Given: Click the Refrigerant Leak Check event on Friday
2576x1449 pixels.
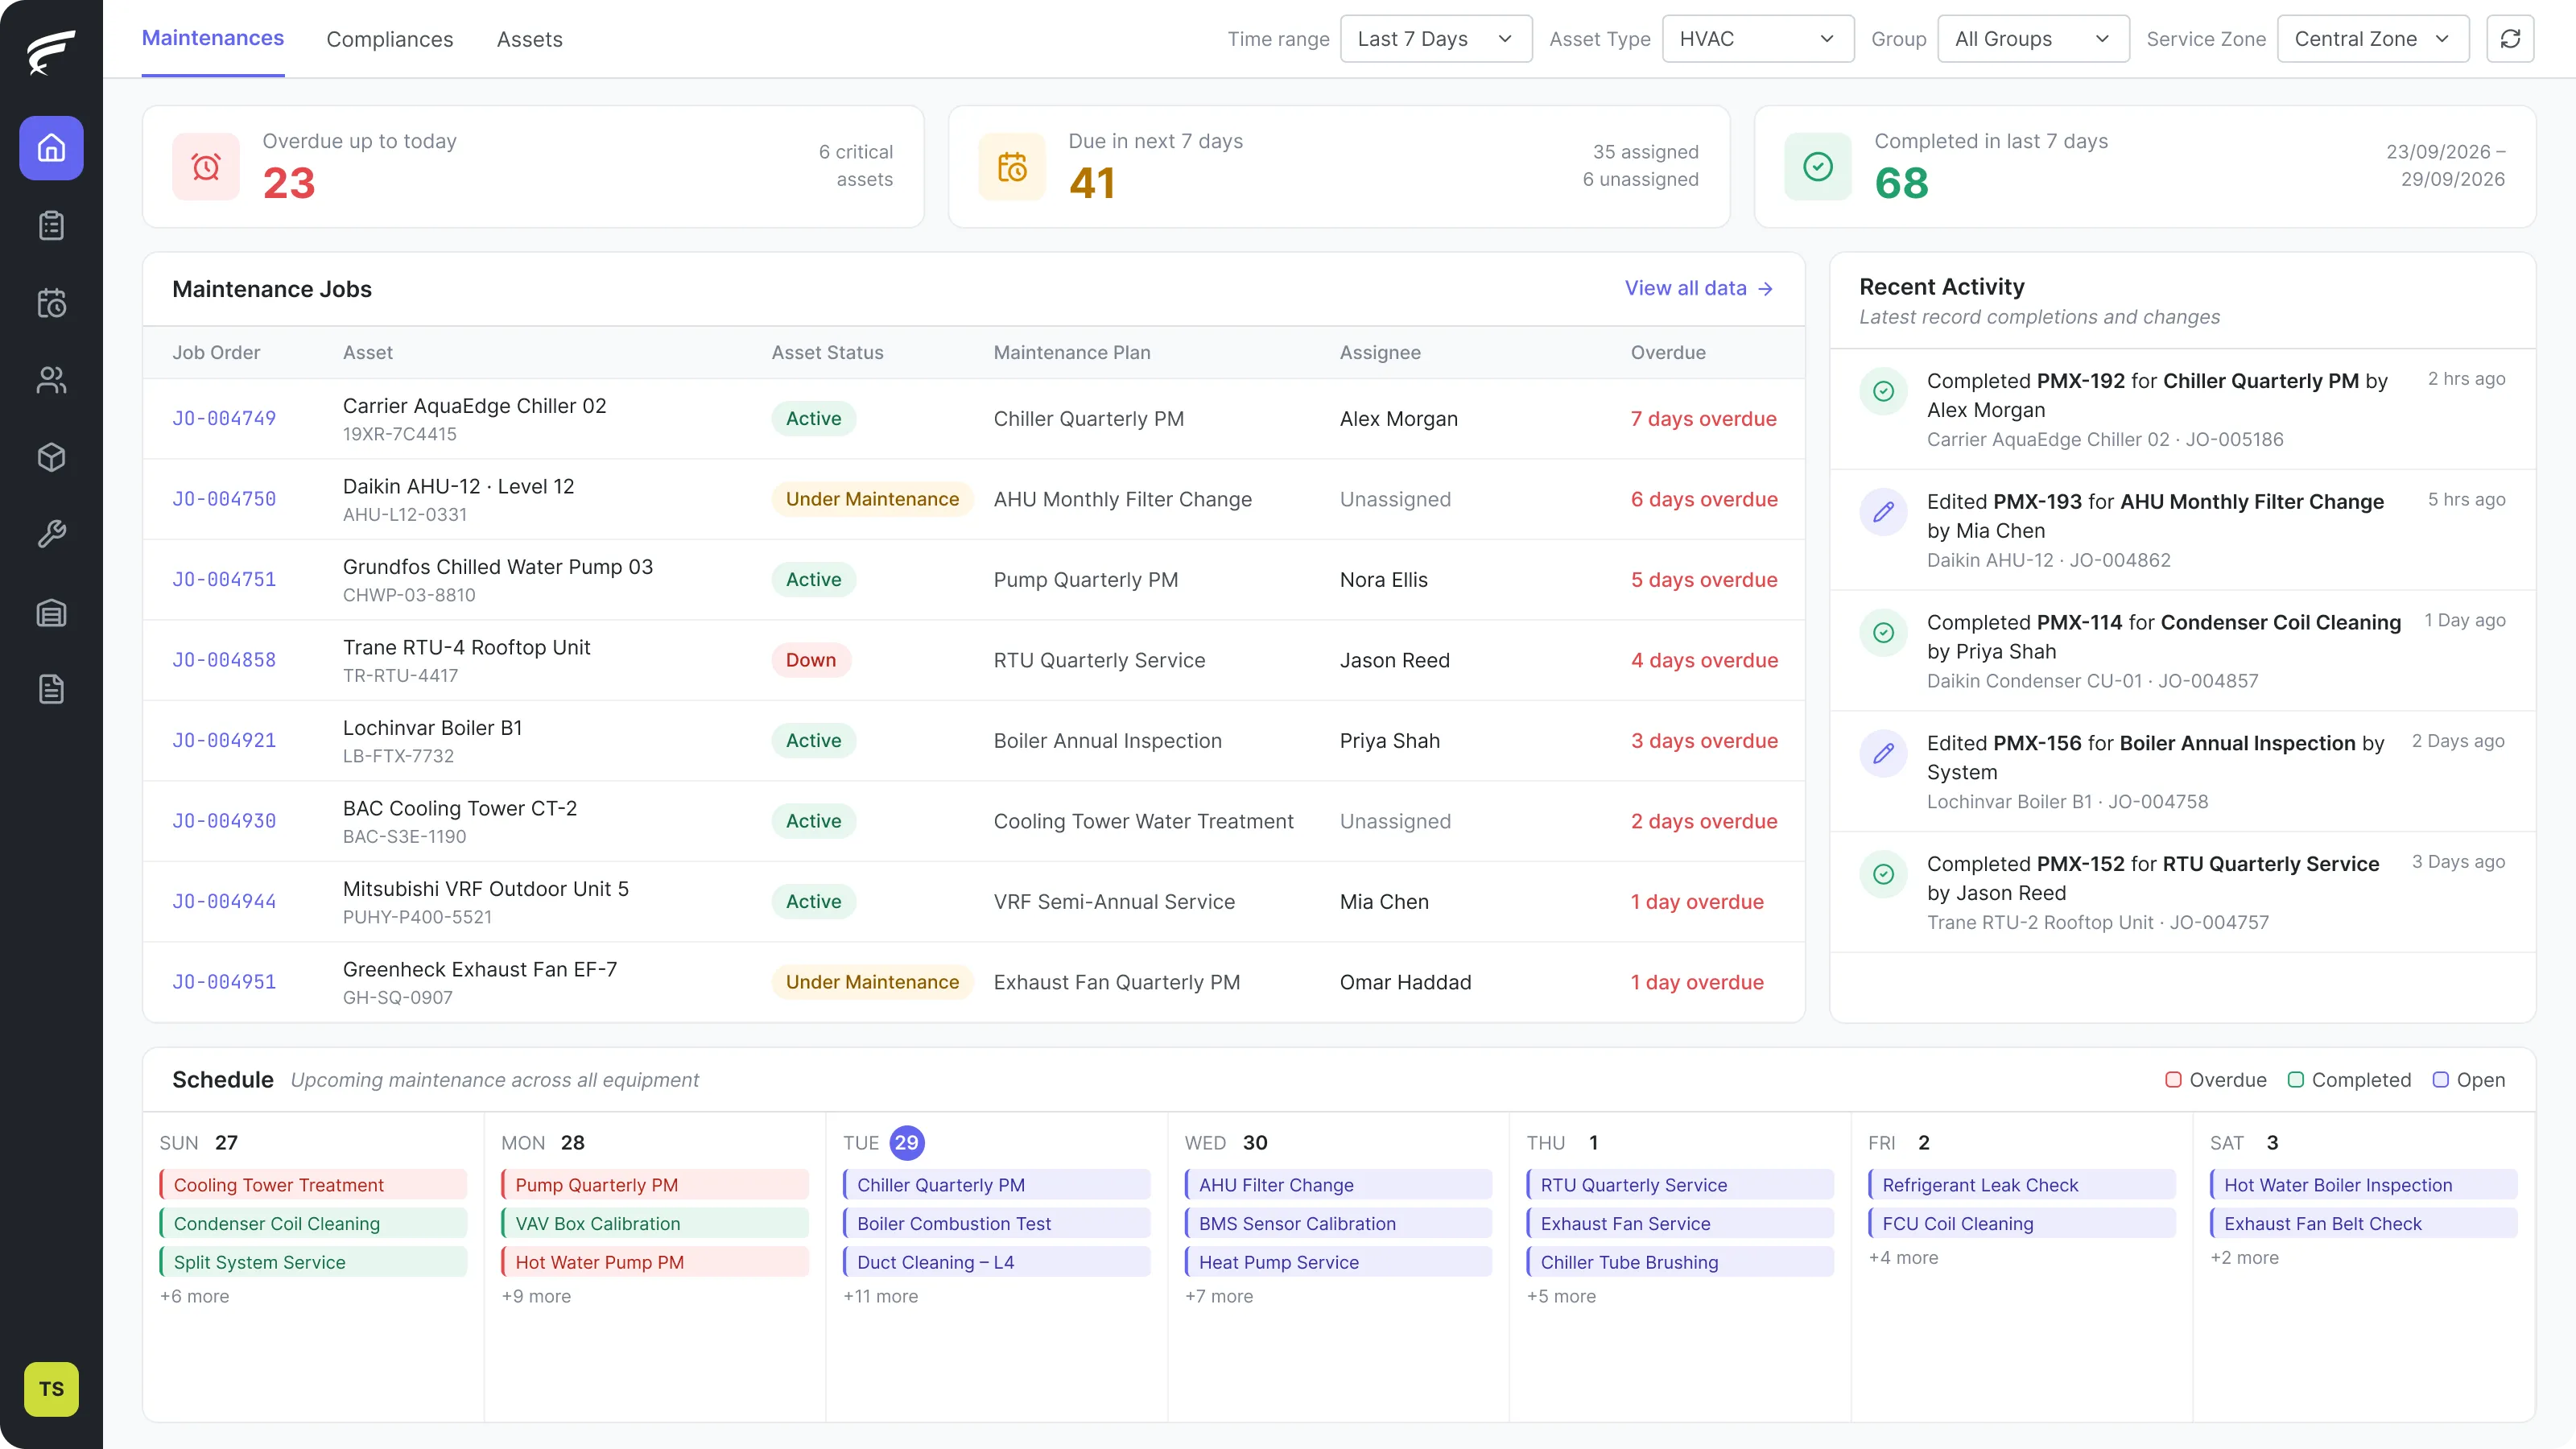Looking at the screenshot, I should tap(2022, 1185).
